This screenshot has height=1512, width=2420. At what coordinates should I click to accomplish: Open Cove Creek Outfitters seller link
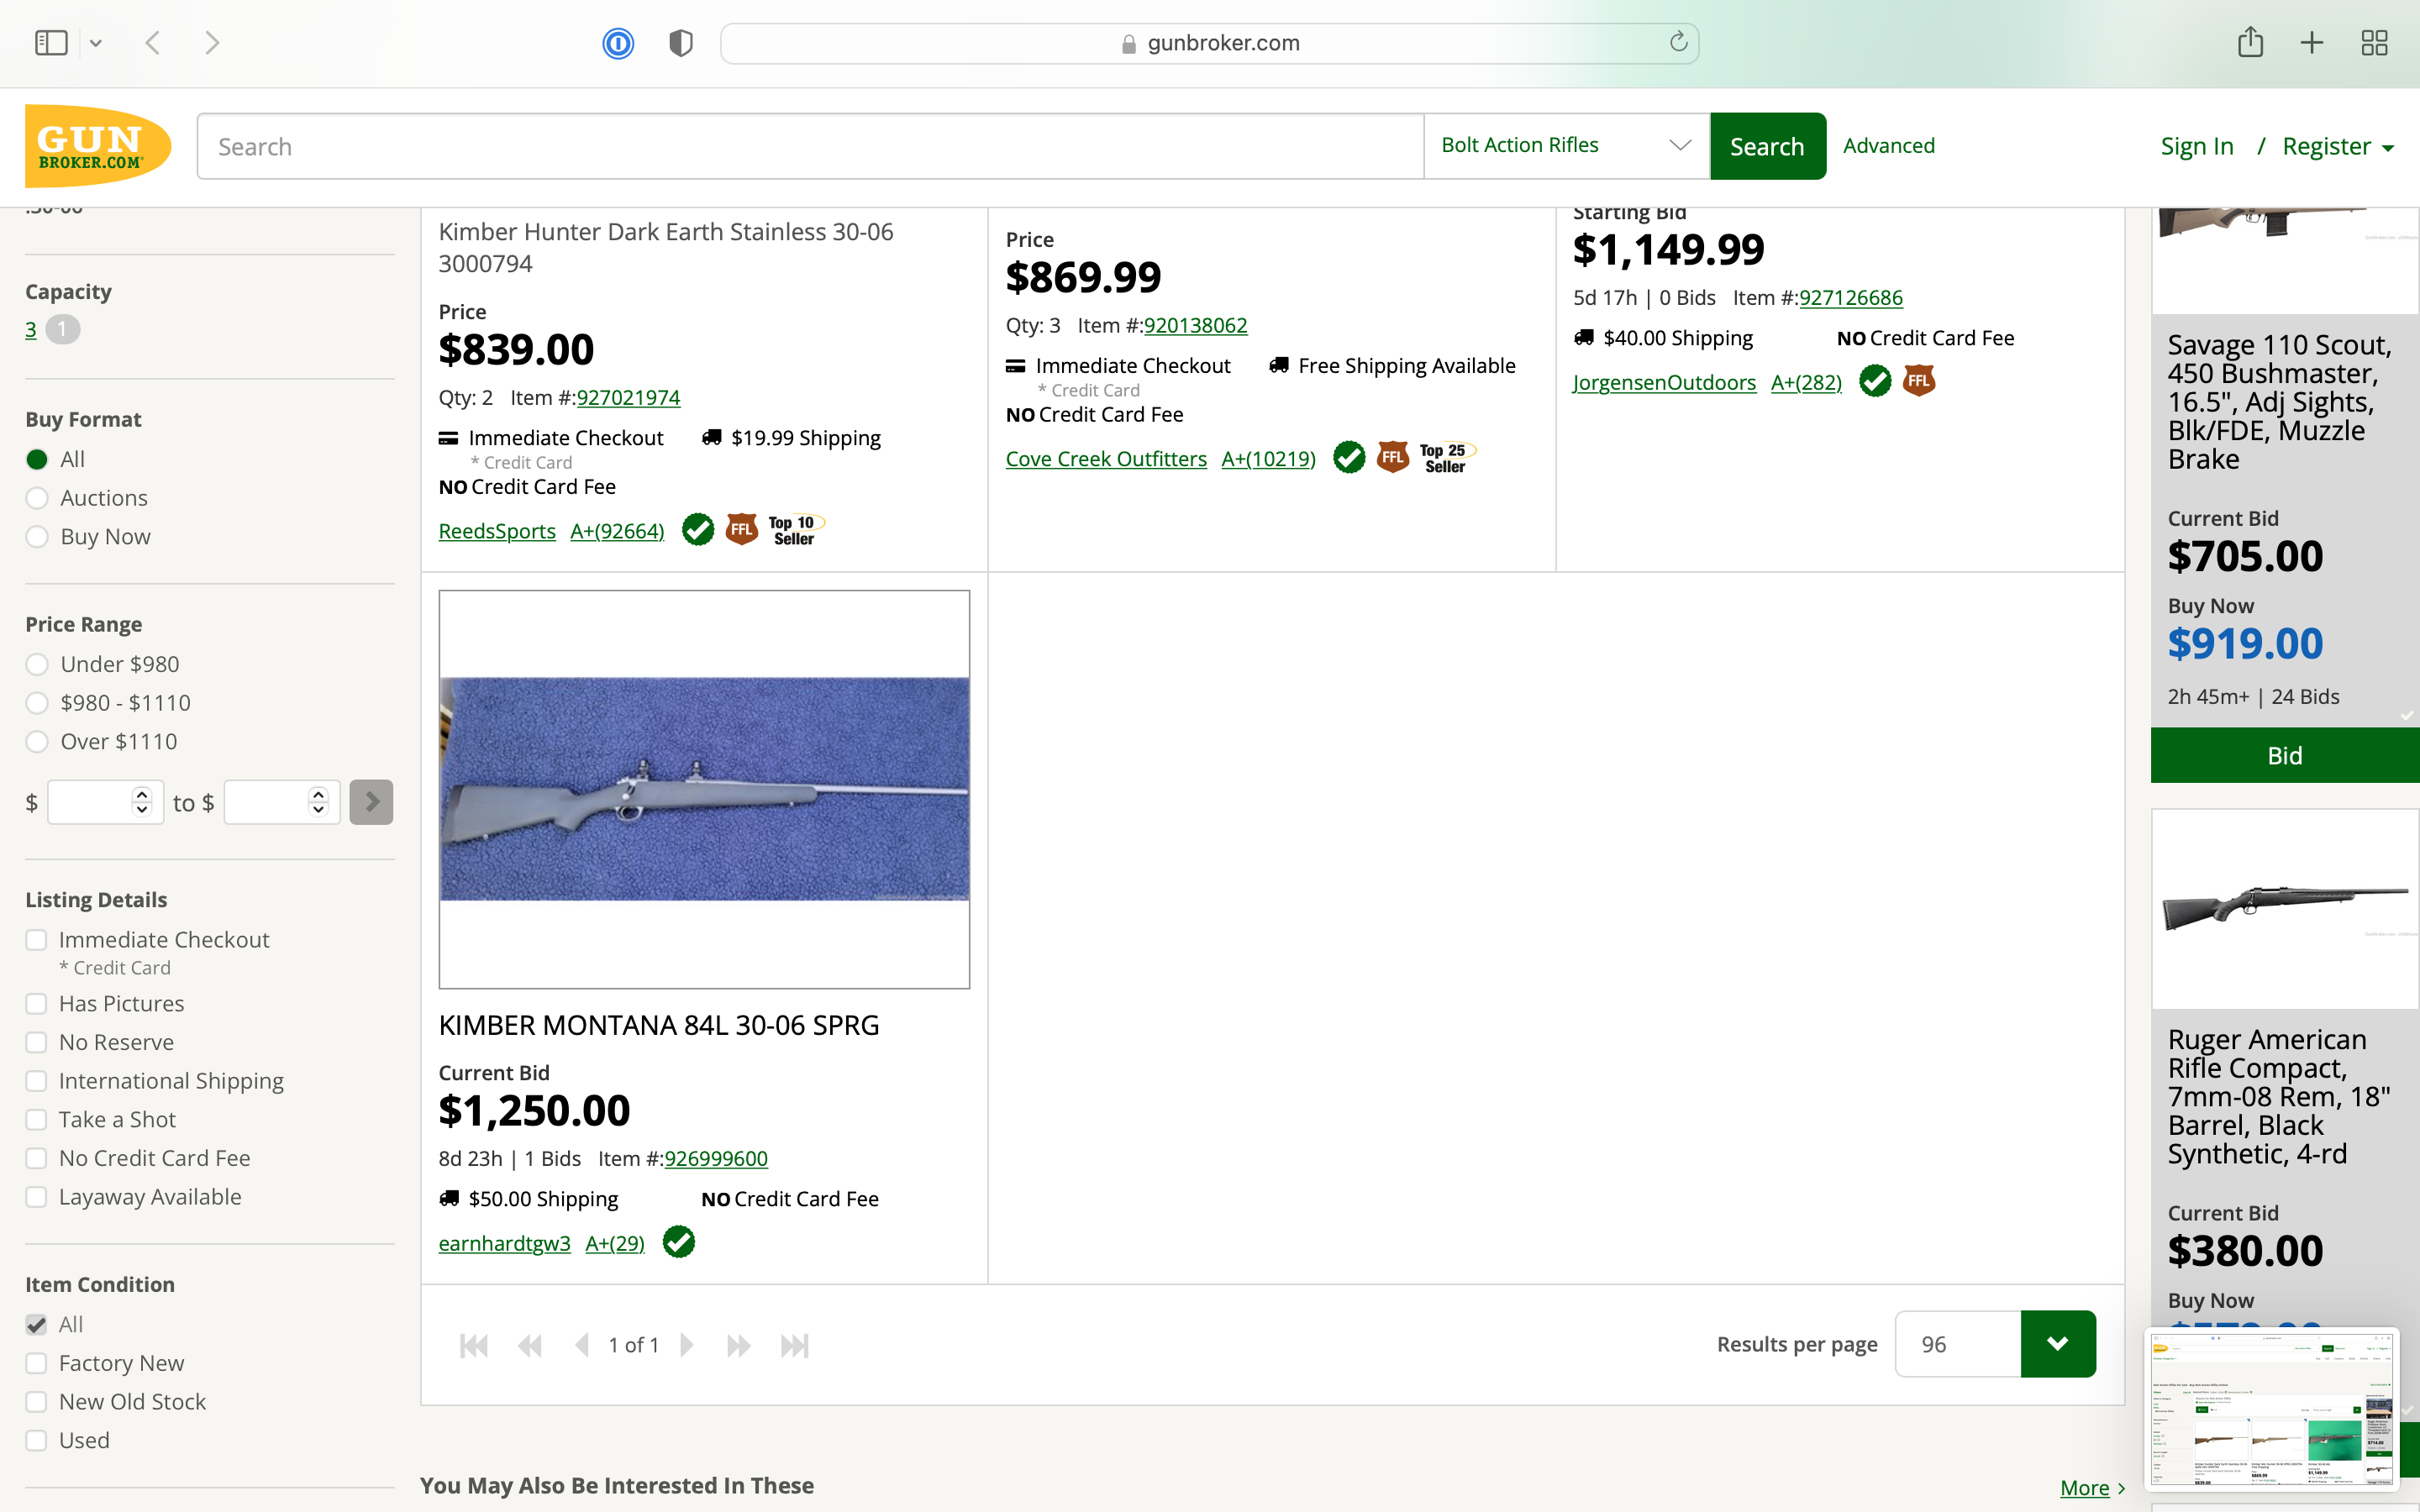pyautogui.click(x=1106, y=459)
